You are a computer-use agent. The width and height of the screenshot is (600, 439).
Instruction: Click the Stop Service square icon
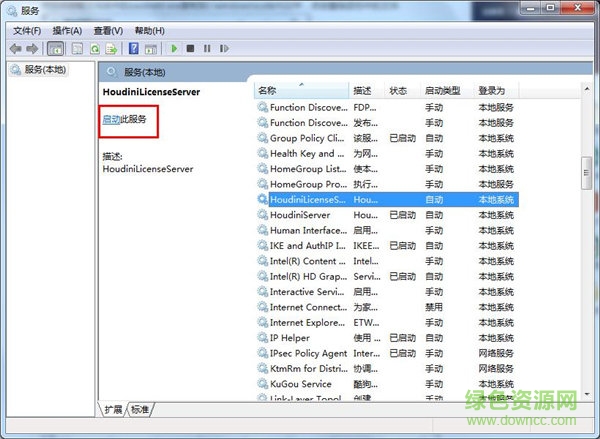[x=190, y=49]
